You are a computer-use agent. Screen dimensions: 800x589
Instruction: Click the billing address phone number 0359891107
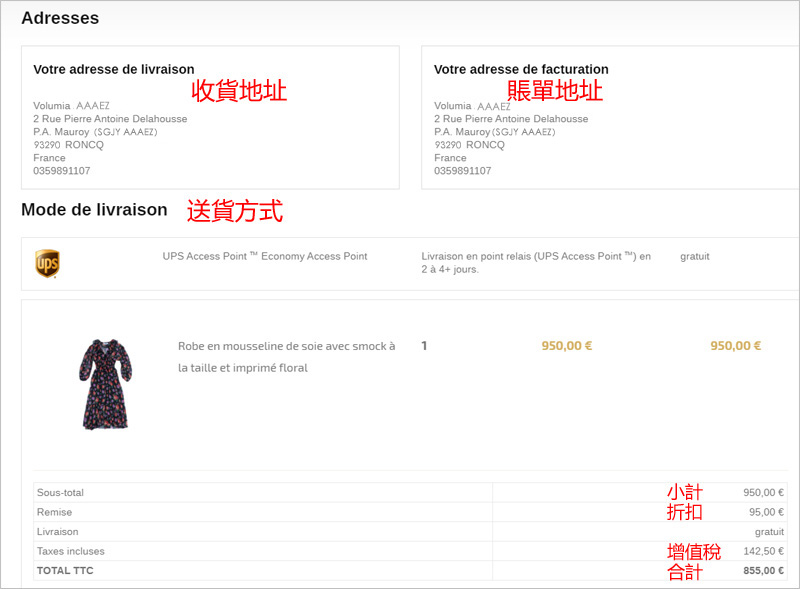pos(463,171)
